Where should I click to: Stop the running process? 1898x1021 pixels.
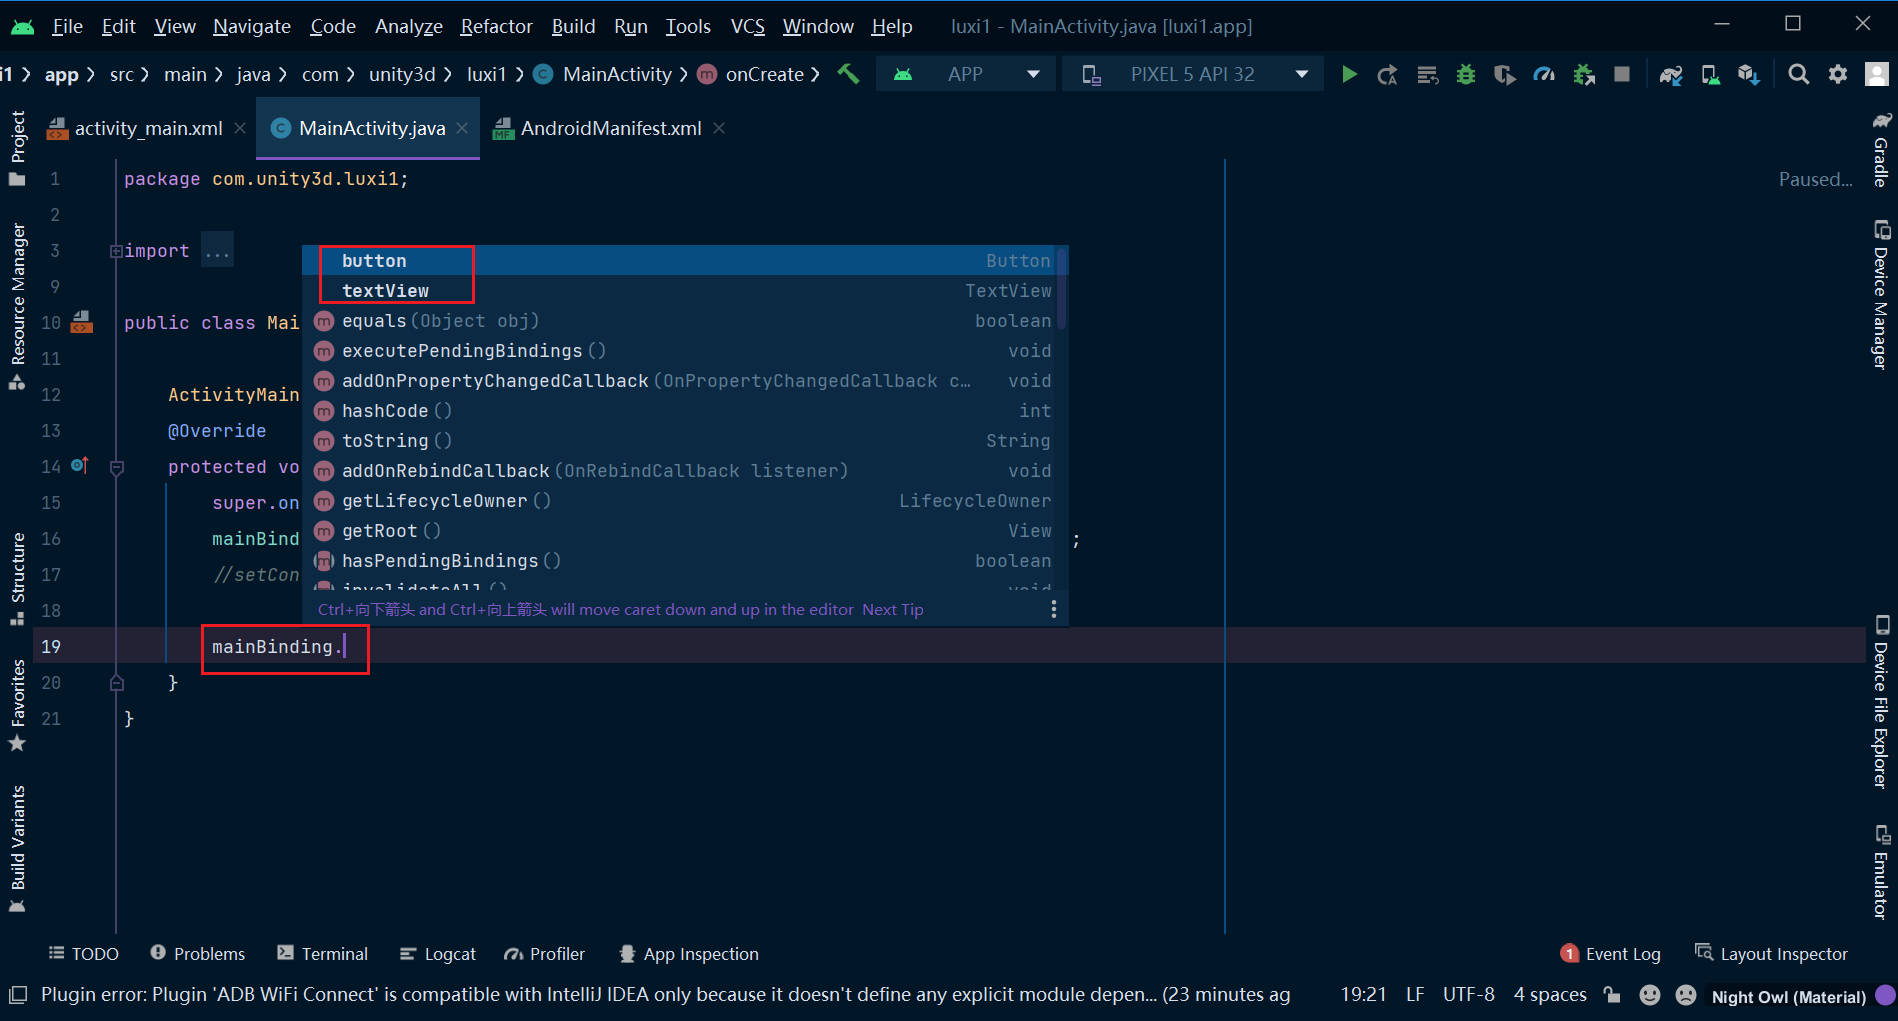click(1622, 74)
